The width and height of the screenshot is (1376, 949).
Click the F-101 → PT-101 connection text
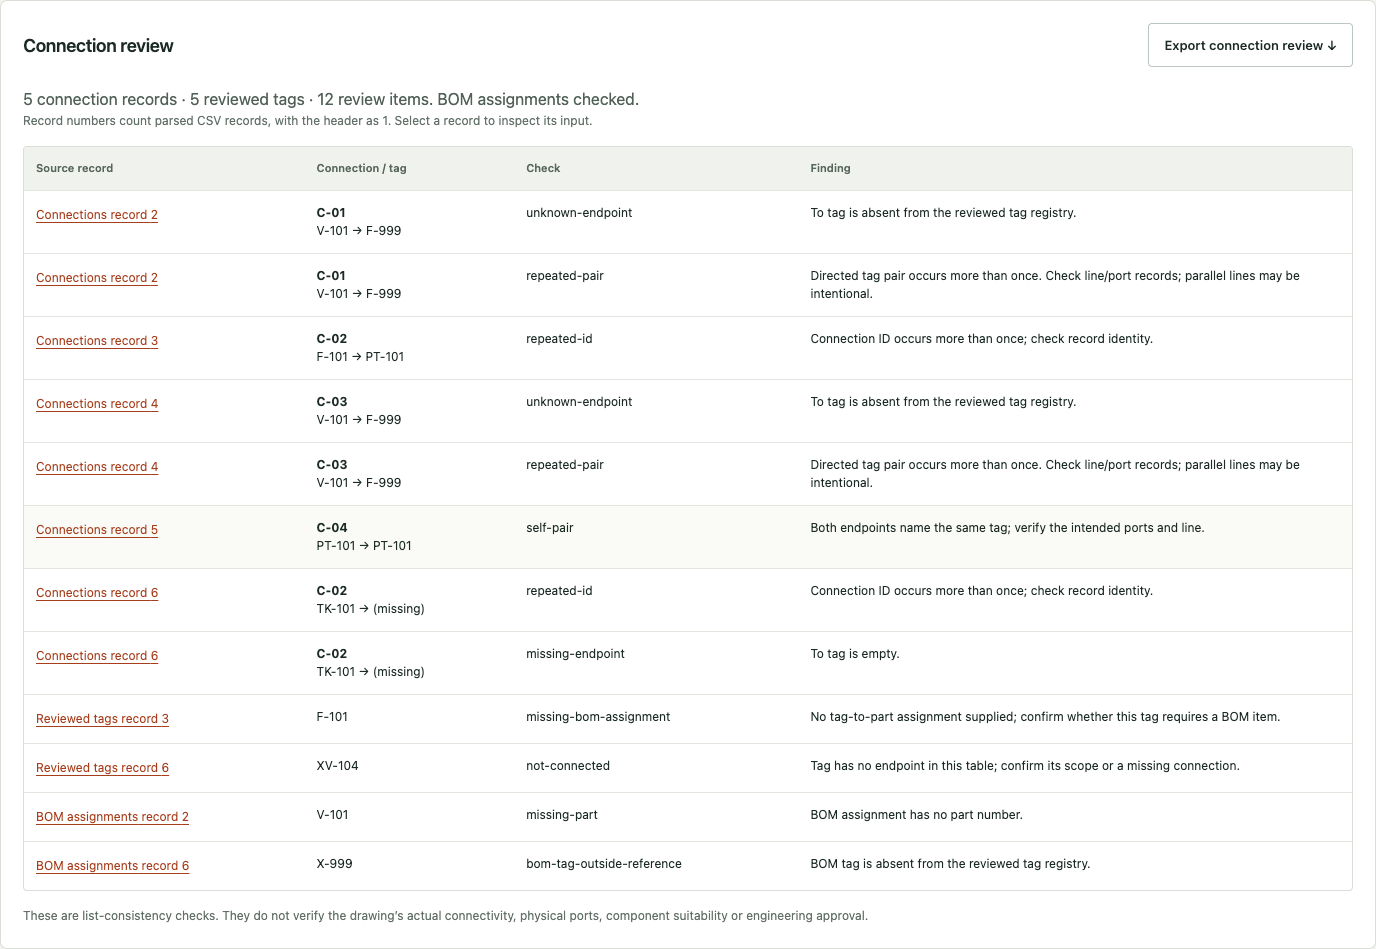tap(360, 357)
